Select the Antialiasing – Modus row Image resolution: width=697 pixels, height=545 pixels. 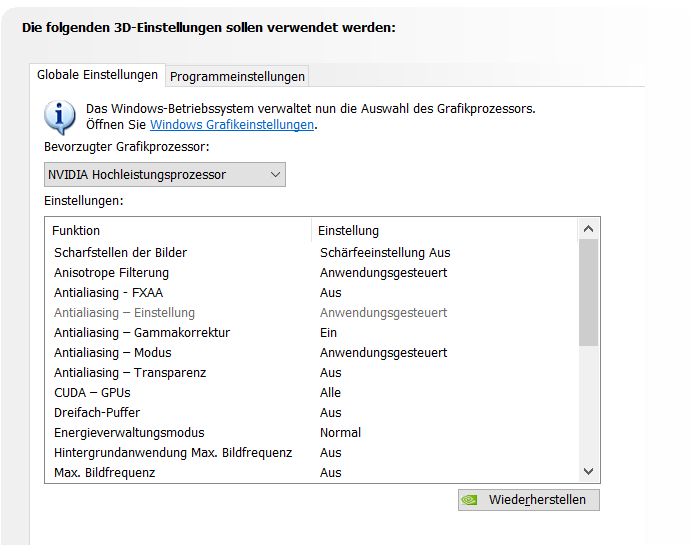[x=311, y=353]
